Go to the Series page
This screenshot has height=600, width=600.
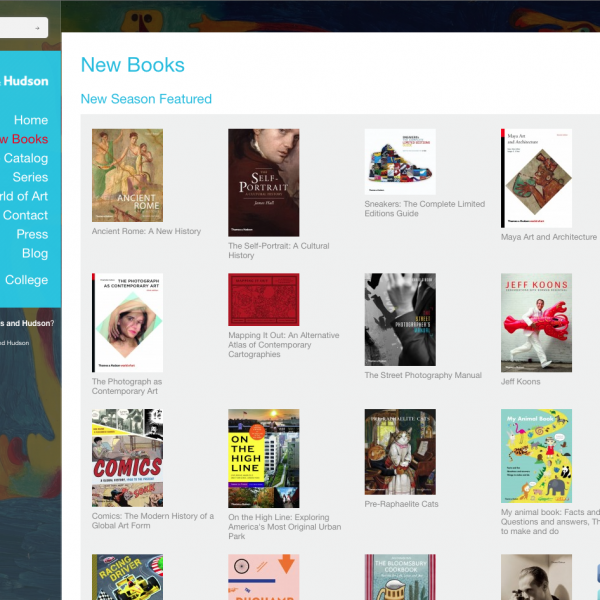(30, 177)
